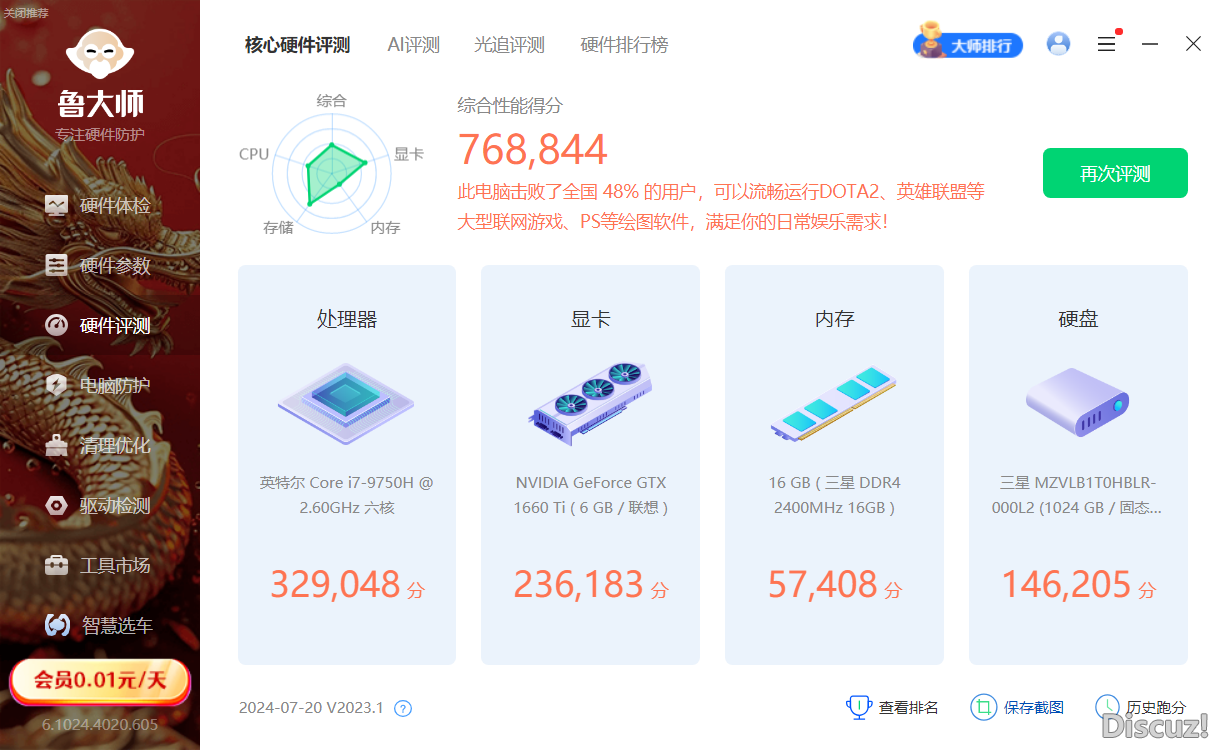Click the 硬件参数 list icon
Screen dimensions: 1225x750
coord(57,266)
